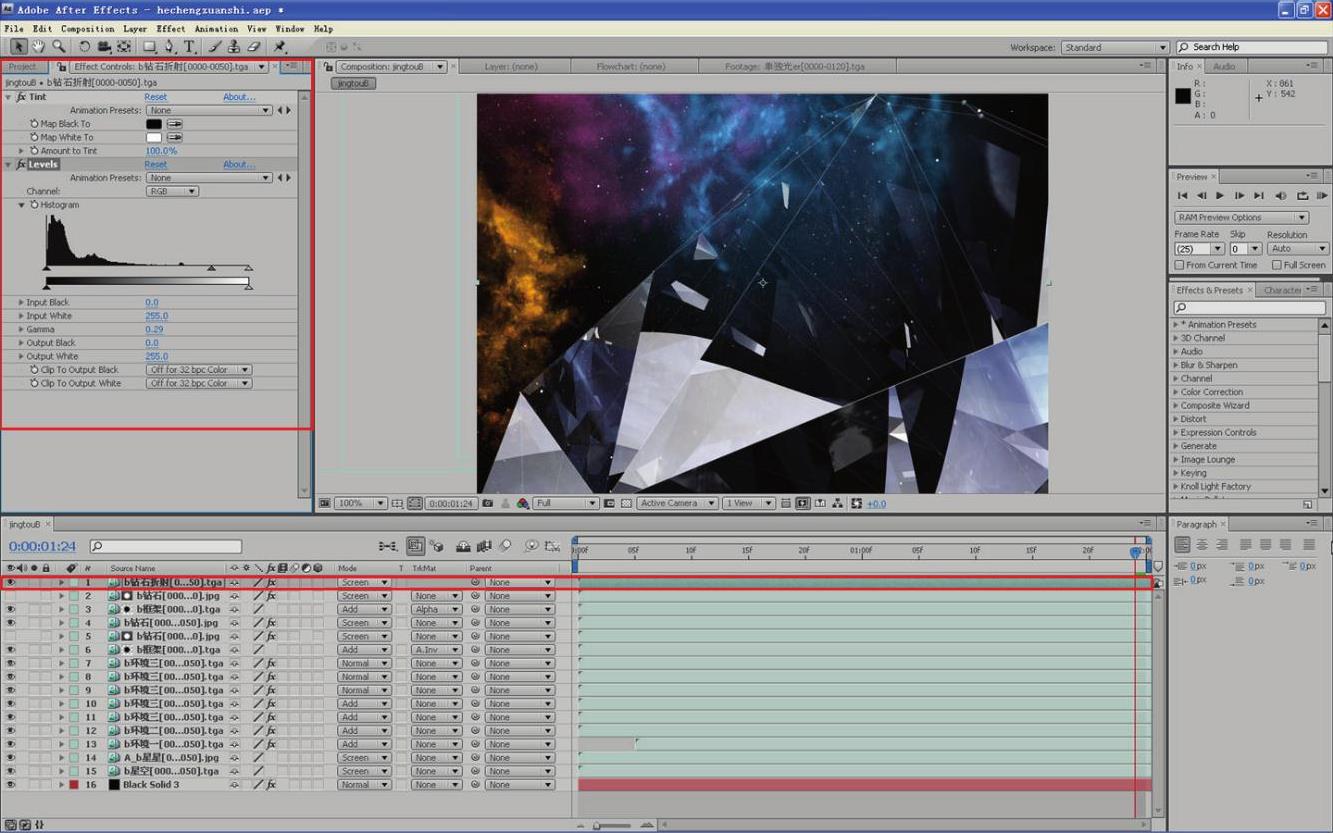The height and width of the screenshot is (833, 1333).
Task: Click About link for Levels effect
Action: 238,164
